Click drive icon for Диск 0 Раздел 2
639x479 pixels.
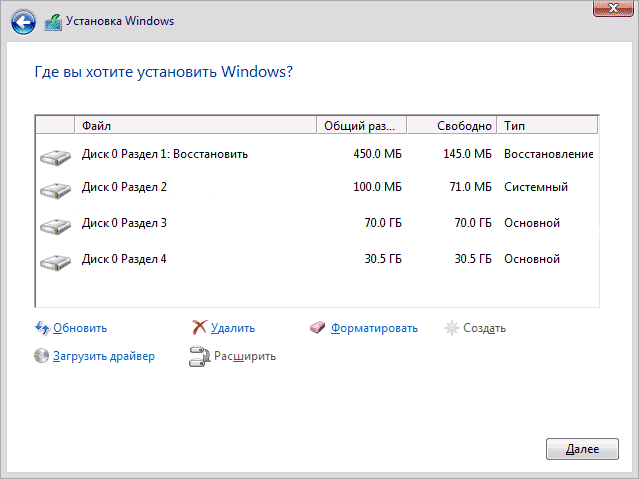(x=55, y=189)
